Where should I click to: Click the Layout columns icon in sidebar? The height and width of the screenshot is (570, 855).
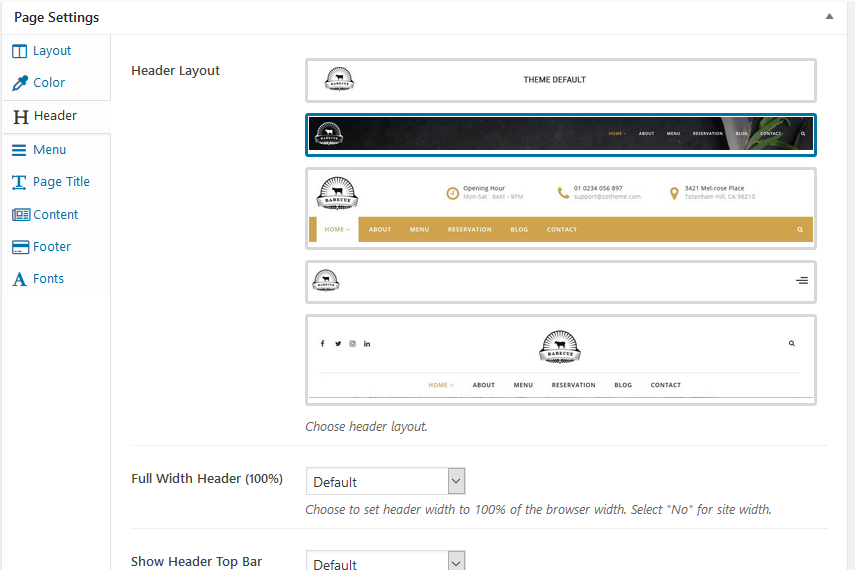pyautogui.click(x=19, y=51)
